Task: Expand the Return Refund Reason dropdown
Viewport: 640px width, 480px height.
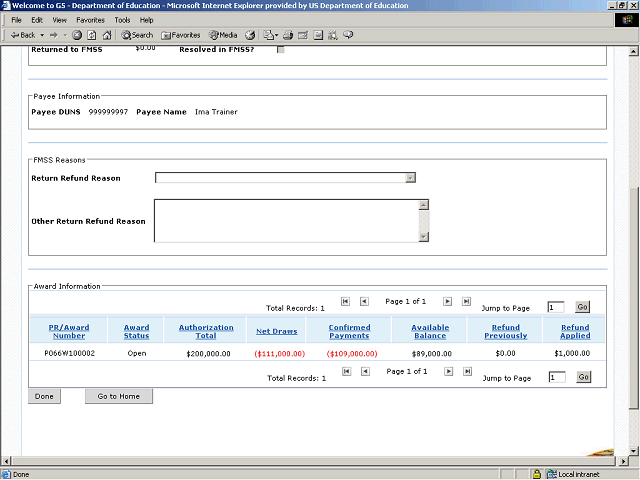Action: click(410, 178)
